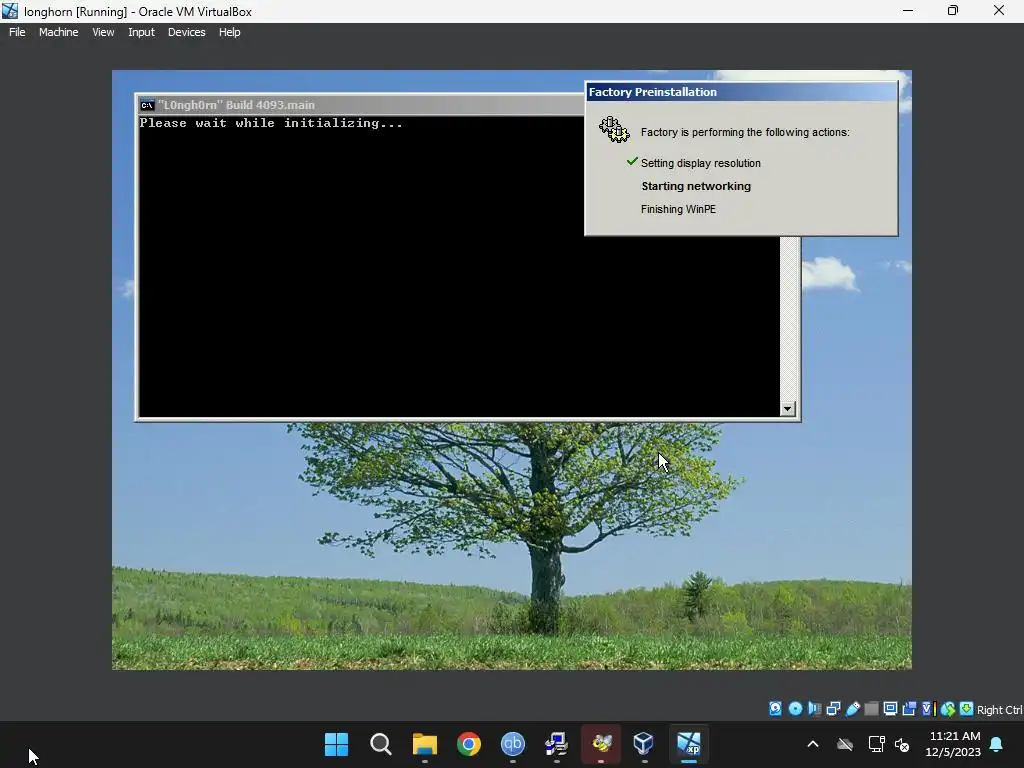This screenshot has height=768, width=1024.
Task: Click the gray shared folders indicator
Action: click(x=871, y=709)
